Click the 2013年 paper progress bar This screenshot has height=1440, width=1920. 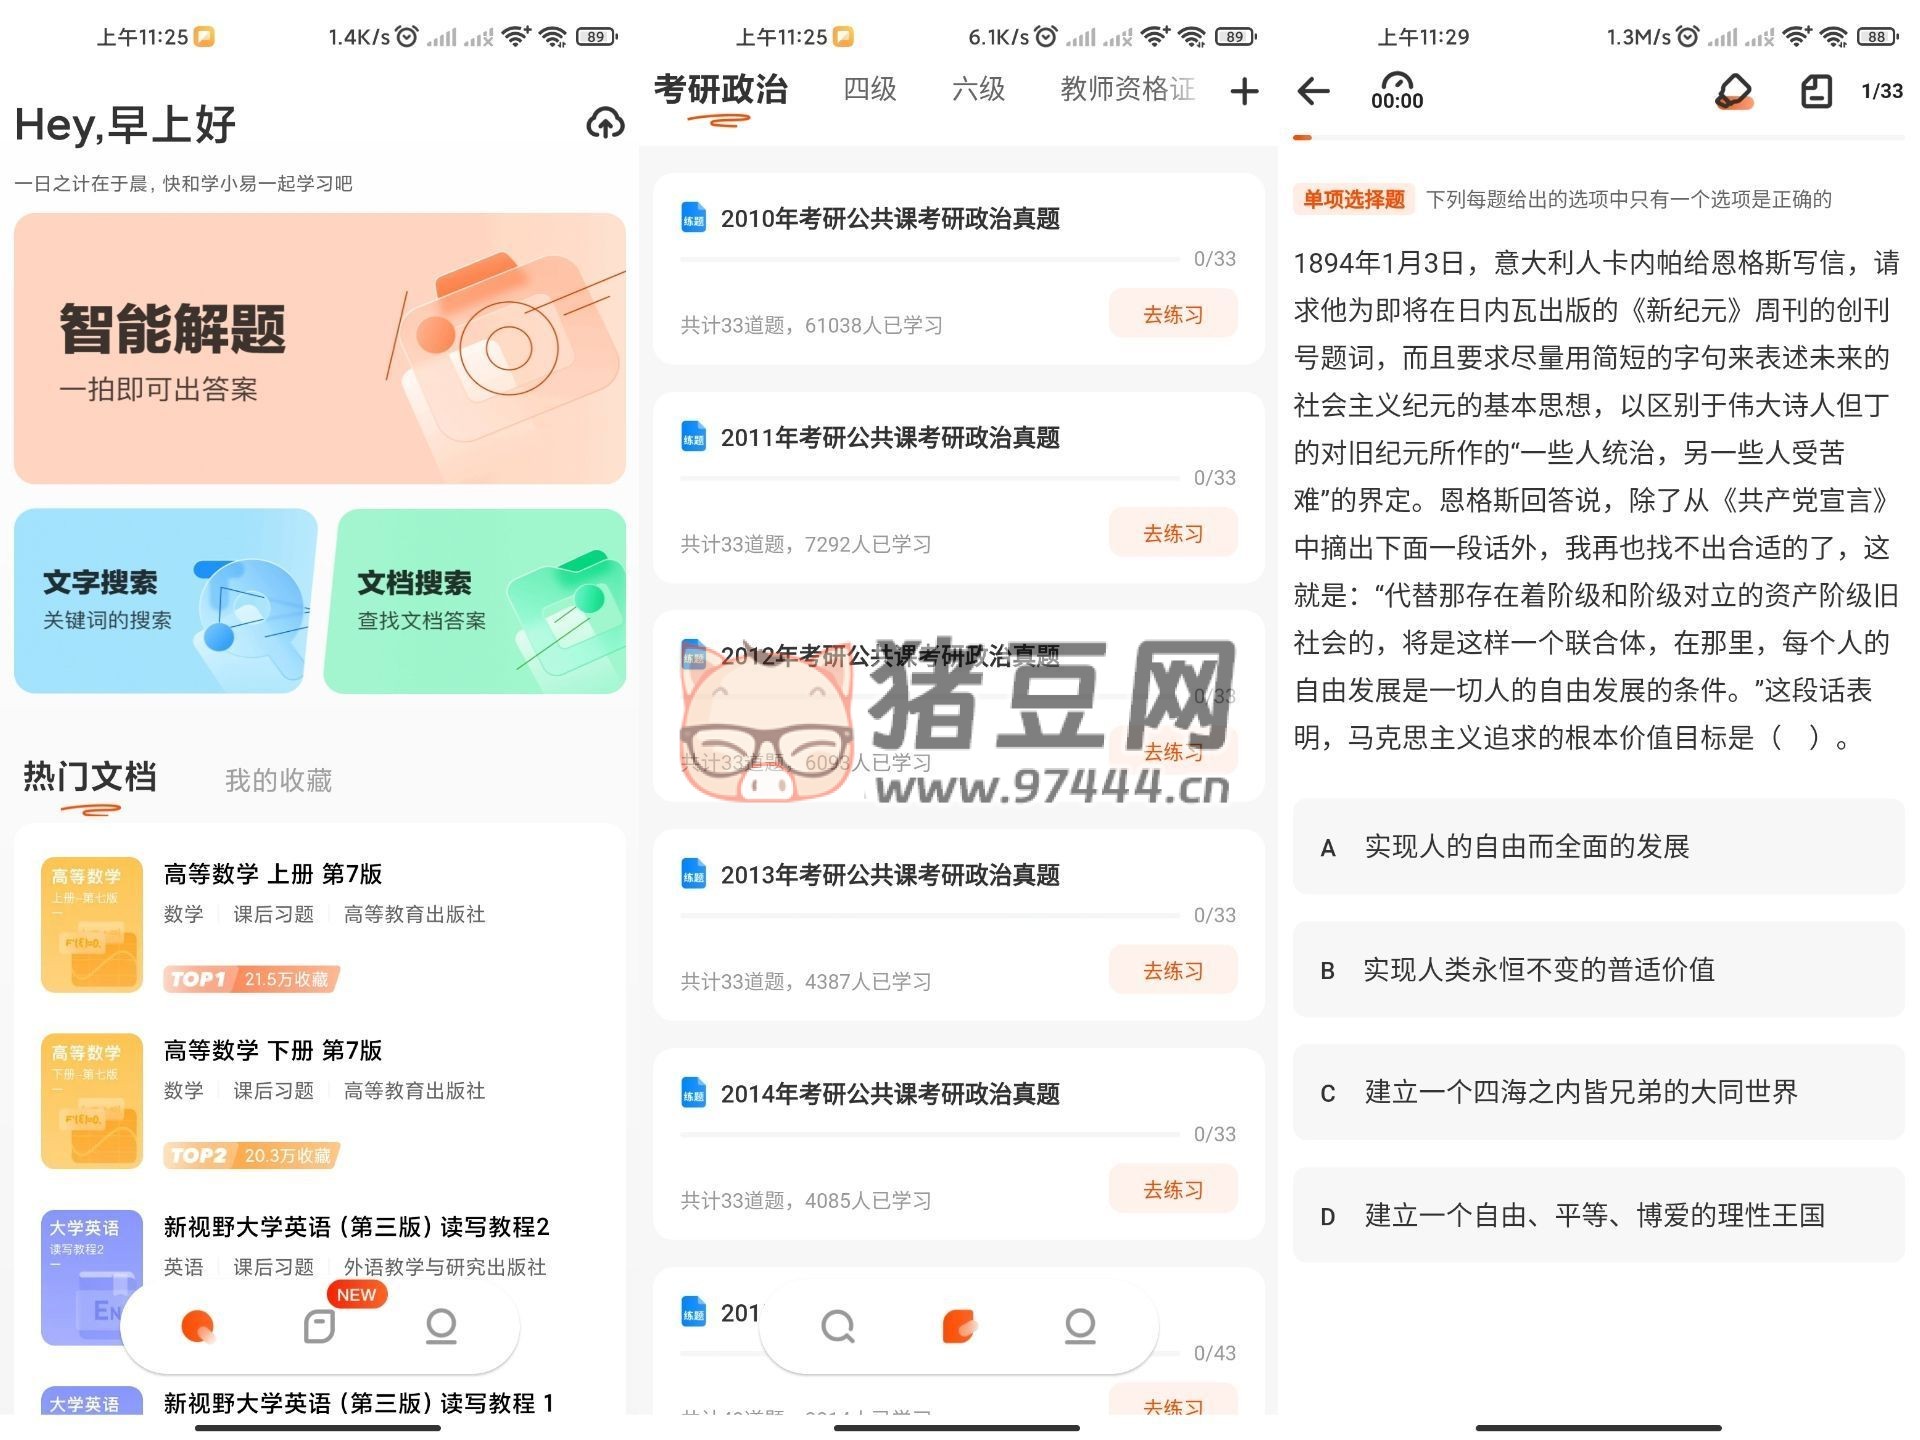pyautogui.click(x=930, y=915)
